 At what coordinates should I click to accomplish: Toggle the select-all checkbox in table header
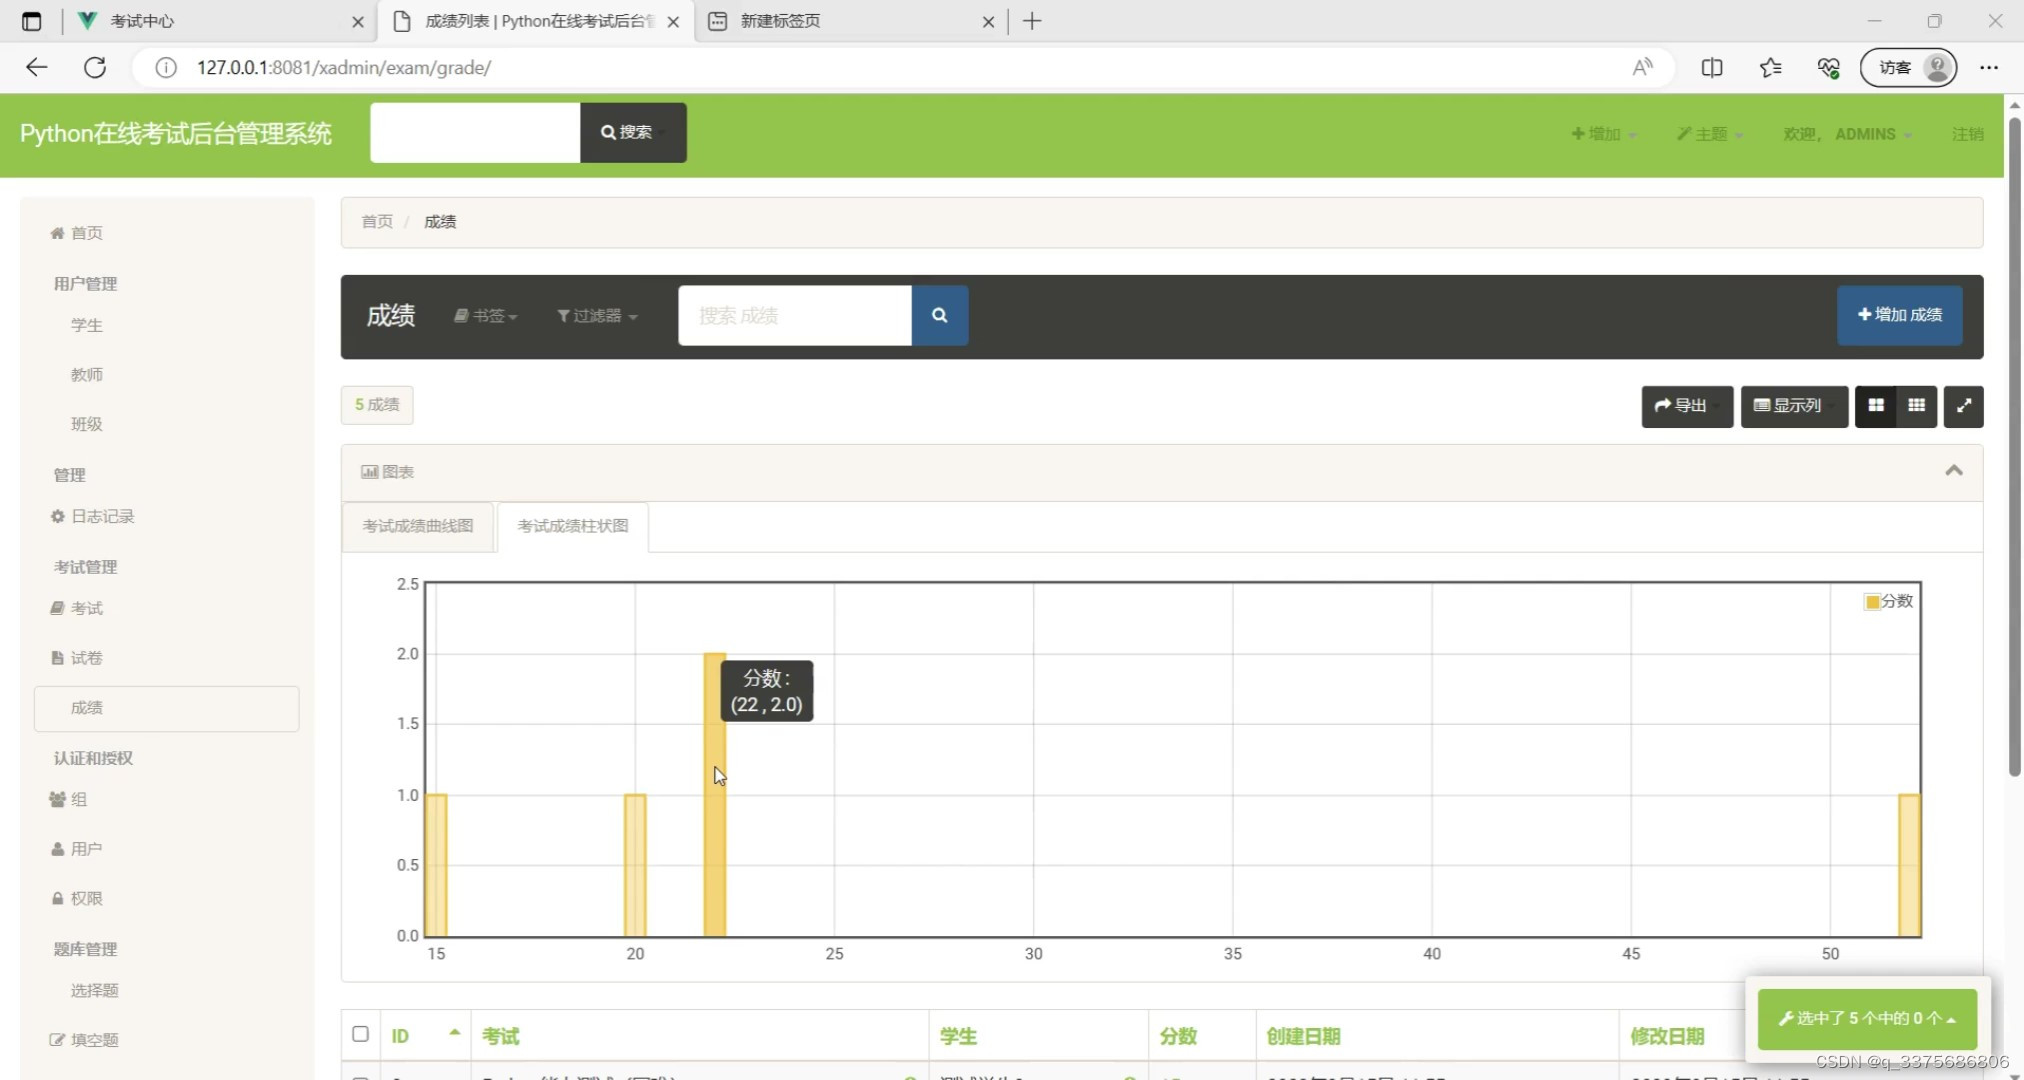click(x=360, y=1034)
